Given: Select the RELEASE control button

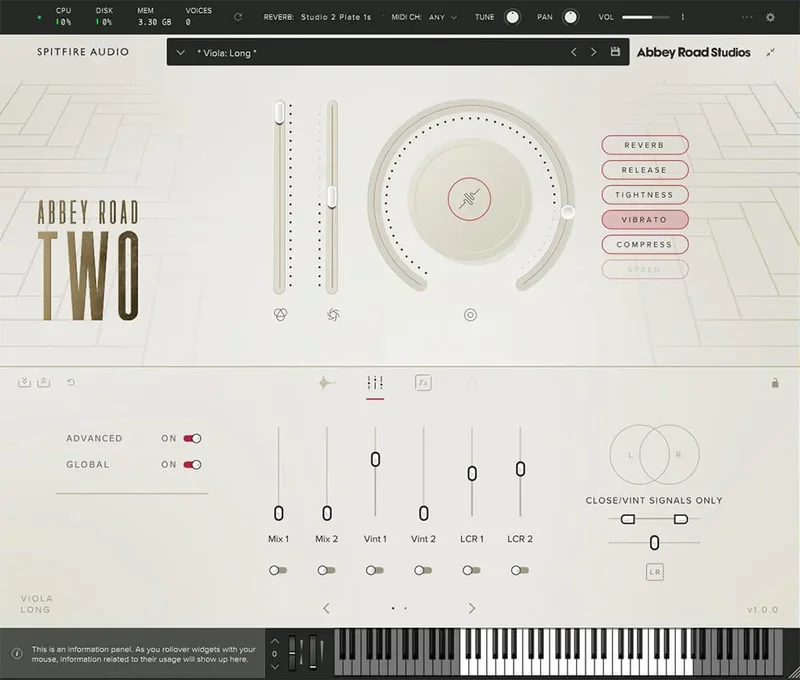Looking at the screenshot, I should pyautogui.click(x=645, y=170).
